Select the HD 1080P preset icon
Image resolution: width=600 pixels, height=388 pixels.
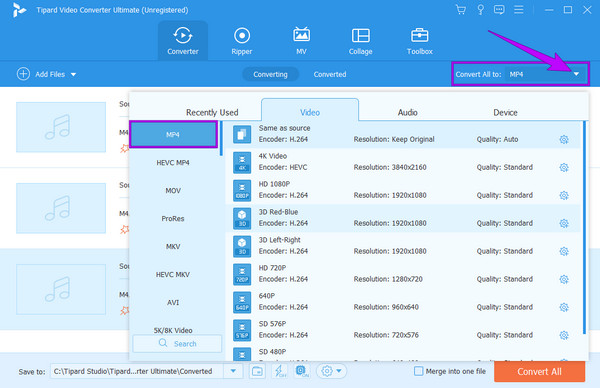[x=242, y=190]
